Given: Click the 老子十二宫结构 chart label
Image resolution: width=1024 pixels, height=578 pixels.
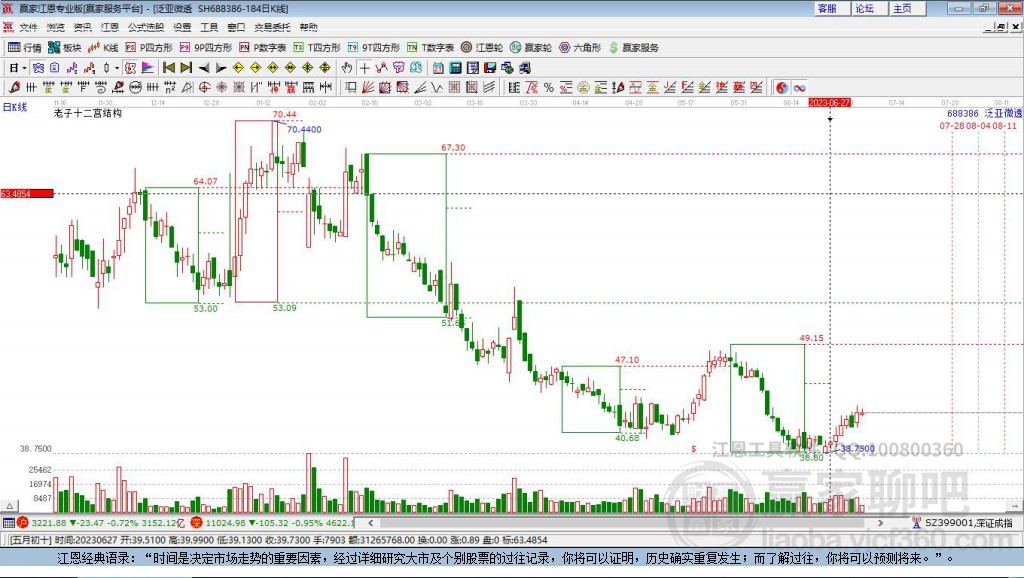Looking at the screenshot, I should coord(88,113).
